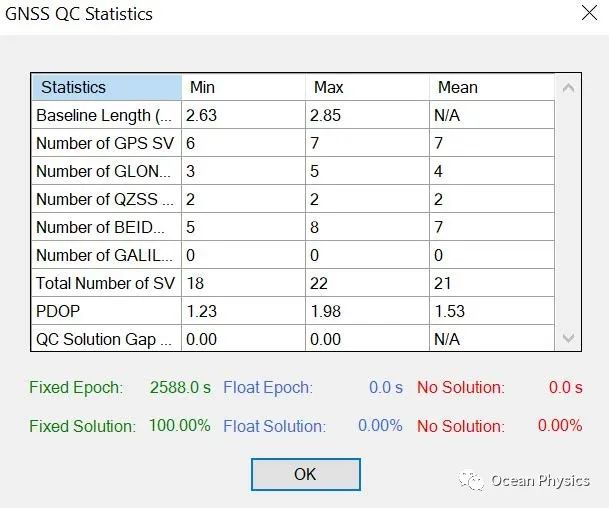
Task: Select the Baseline Length row
Action: [106, 115]
